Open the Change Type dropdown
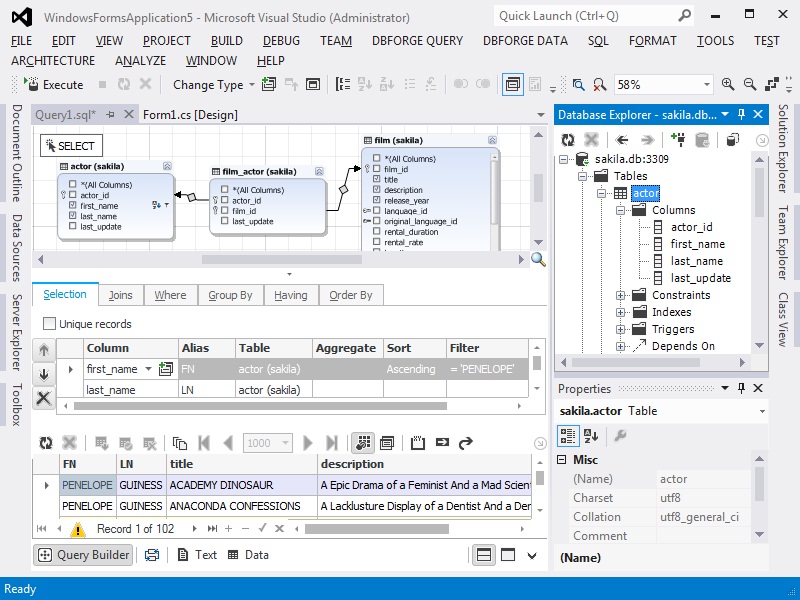This screenshot has height=600, width=800. 252,85
